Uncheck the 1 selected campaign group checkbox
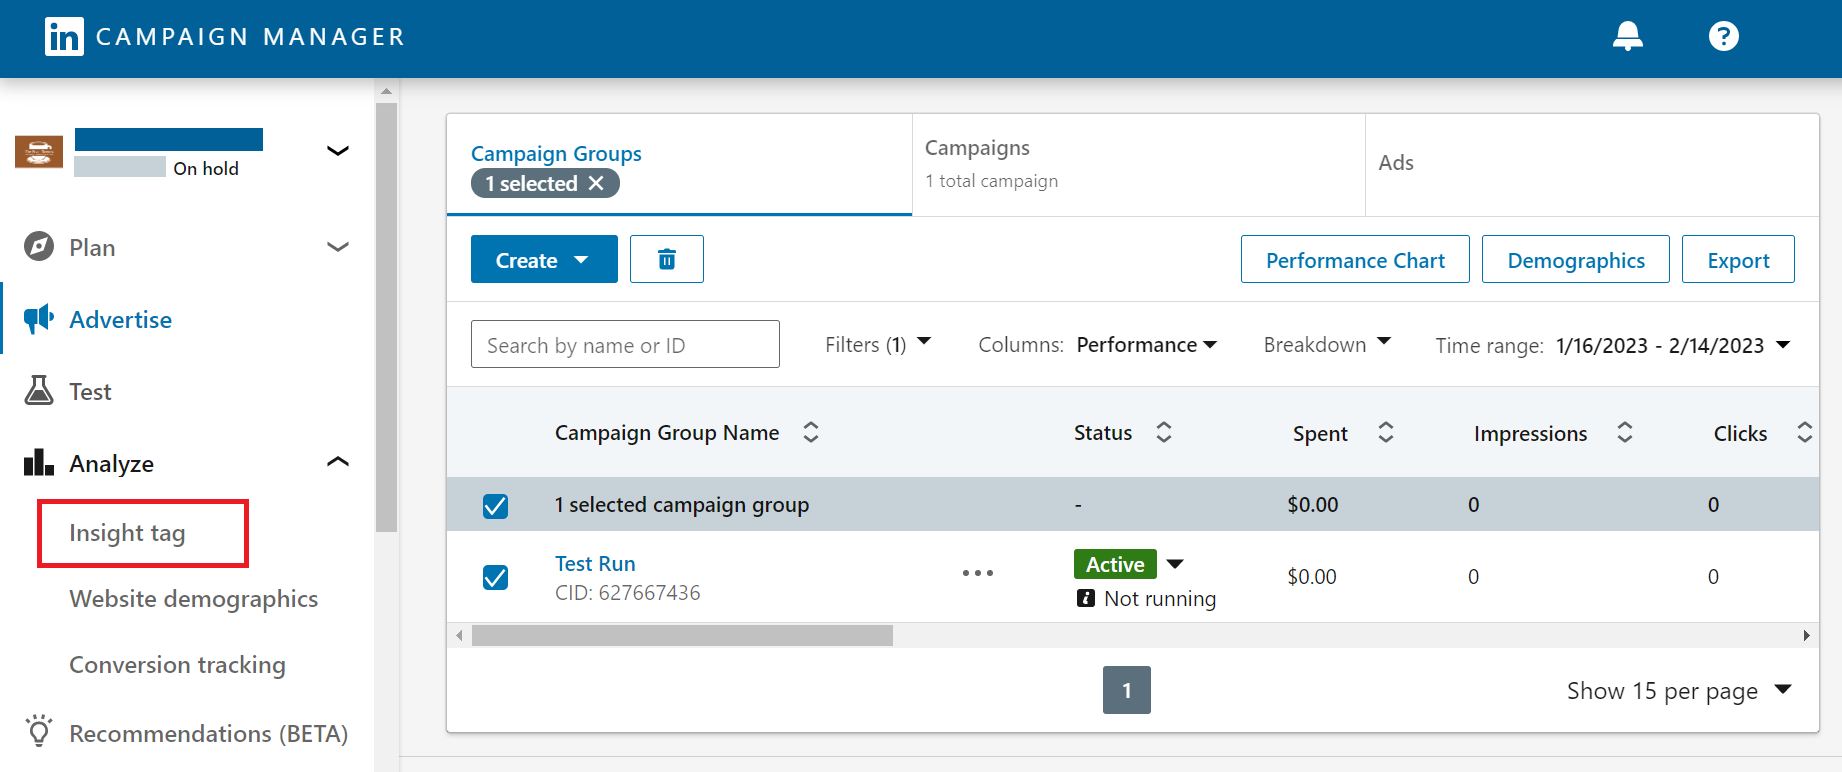This screenshot has width=1842, height=772. pyautogui.click(x=495, y=506)
